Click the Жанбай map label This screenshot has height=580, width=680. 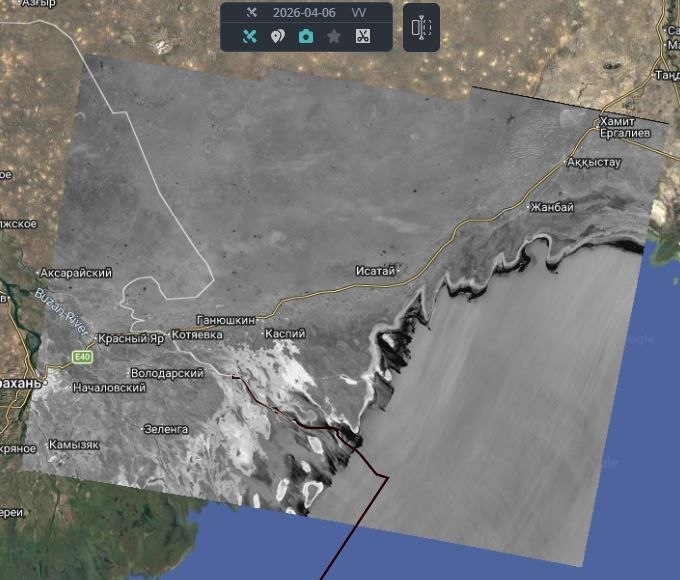[x=551, y=207]
